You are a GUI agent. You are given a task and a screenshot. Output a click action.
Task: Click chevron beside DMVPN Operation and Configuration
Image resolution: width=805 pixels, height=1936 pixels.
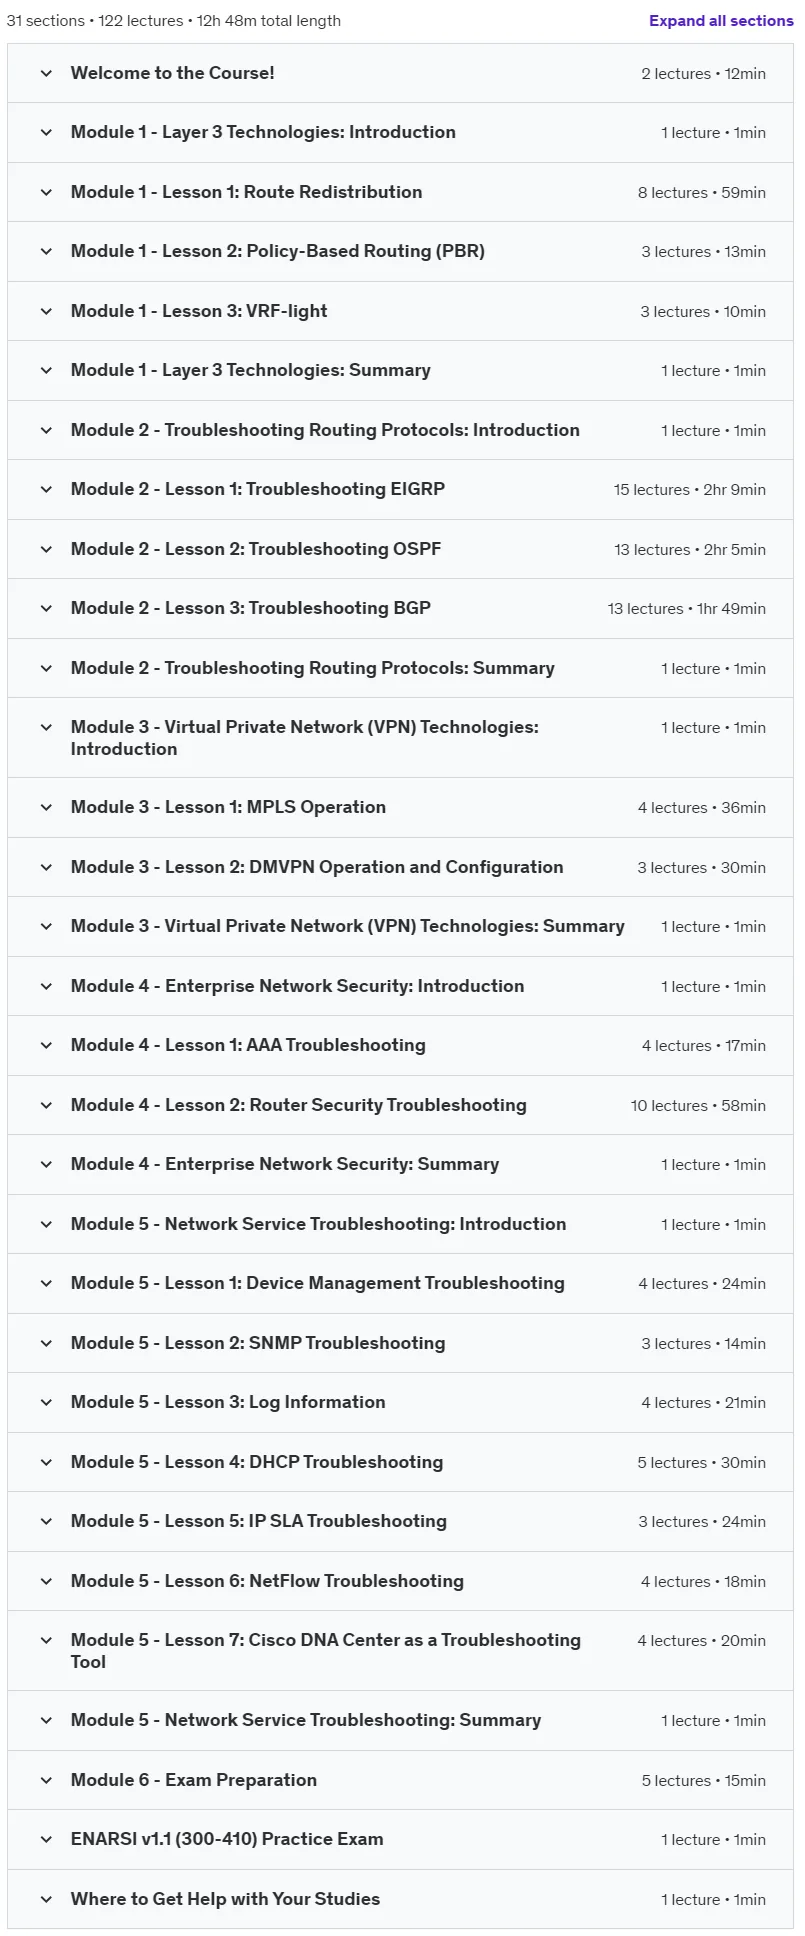(46, 867)
